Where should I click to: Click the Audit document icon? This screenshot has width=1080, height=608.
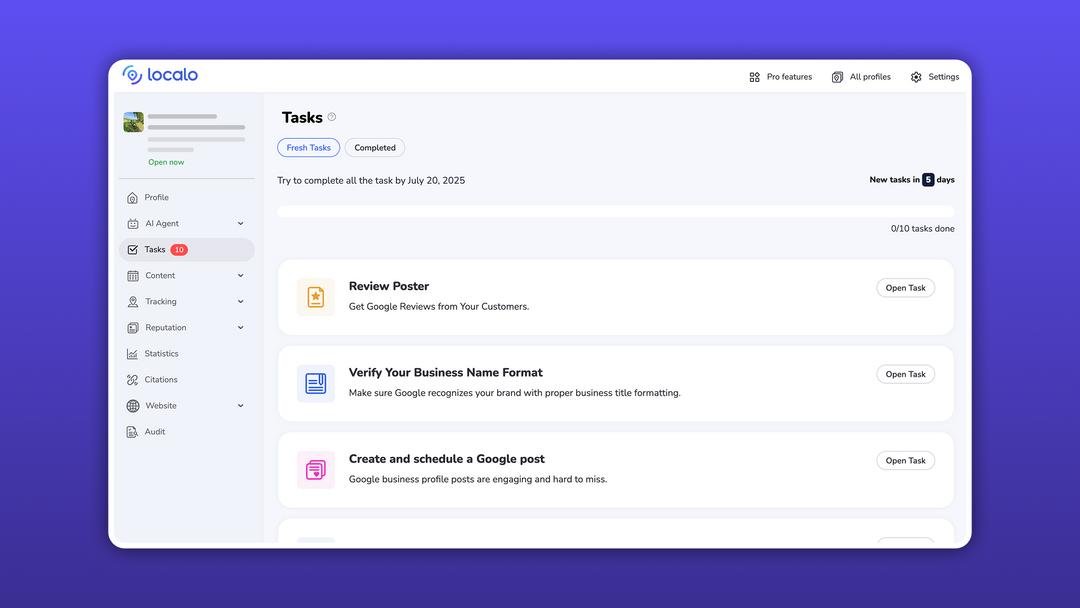tap(132, 432)
